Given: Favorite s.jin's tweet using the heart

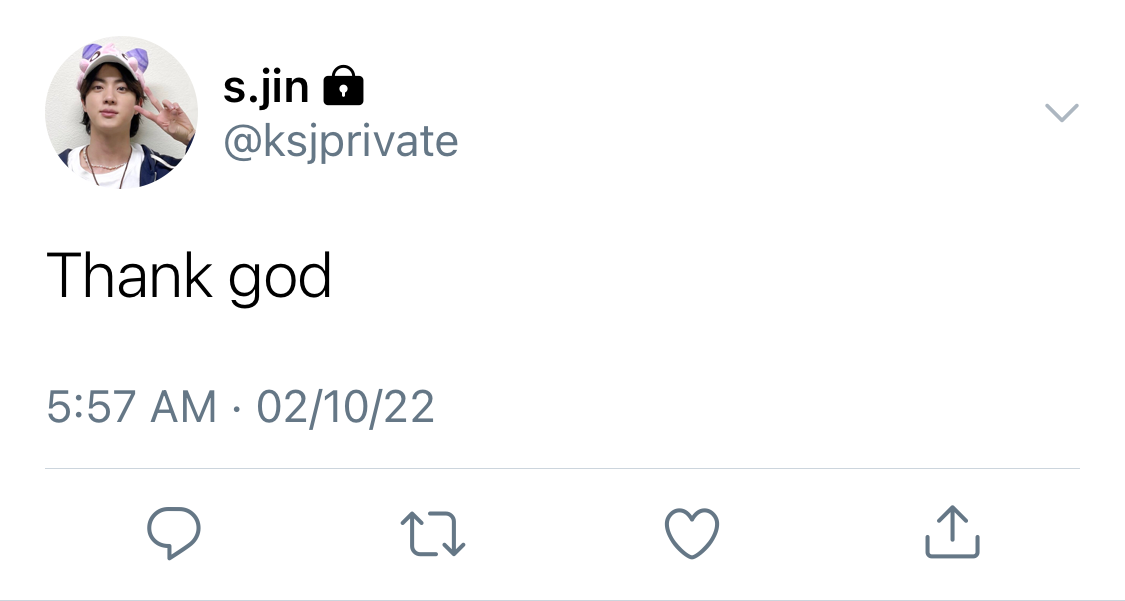Looking at the screenshot, I should click(692, 533).
